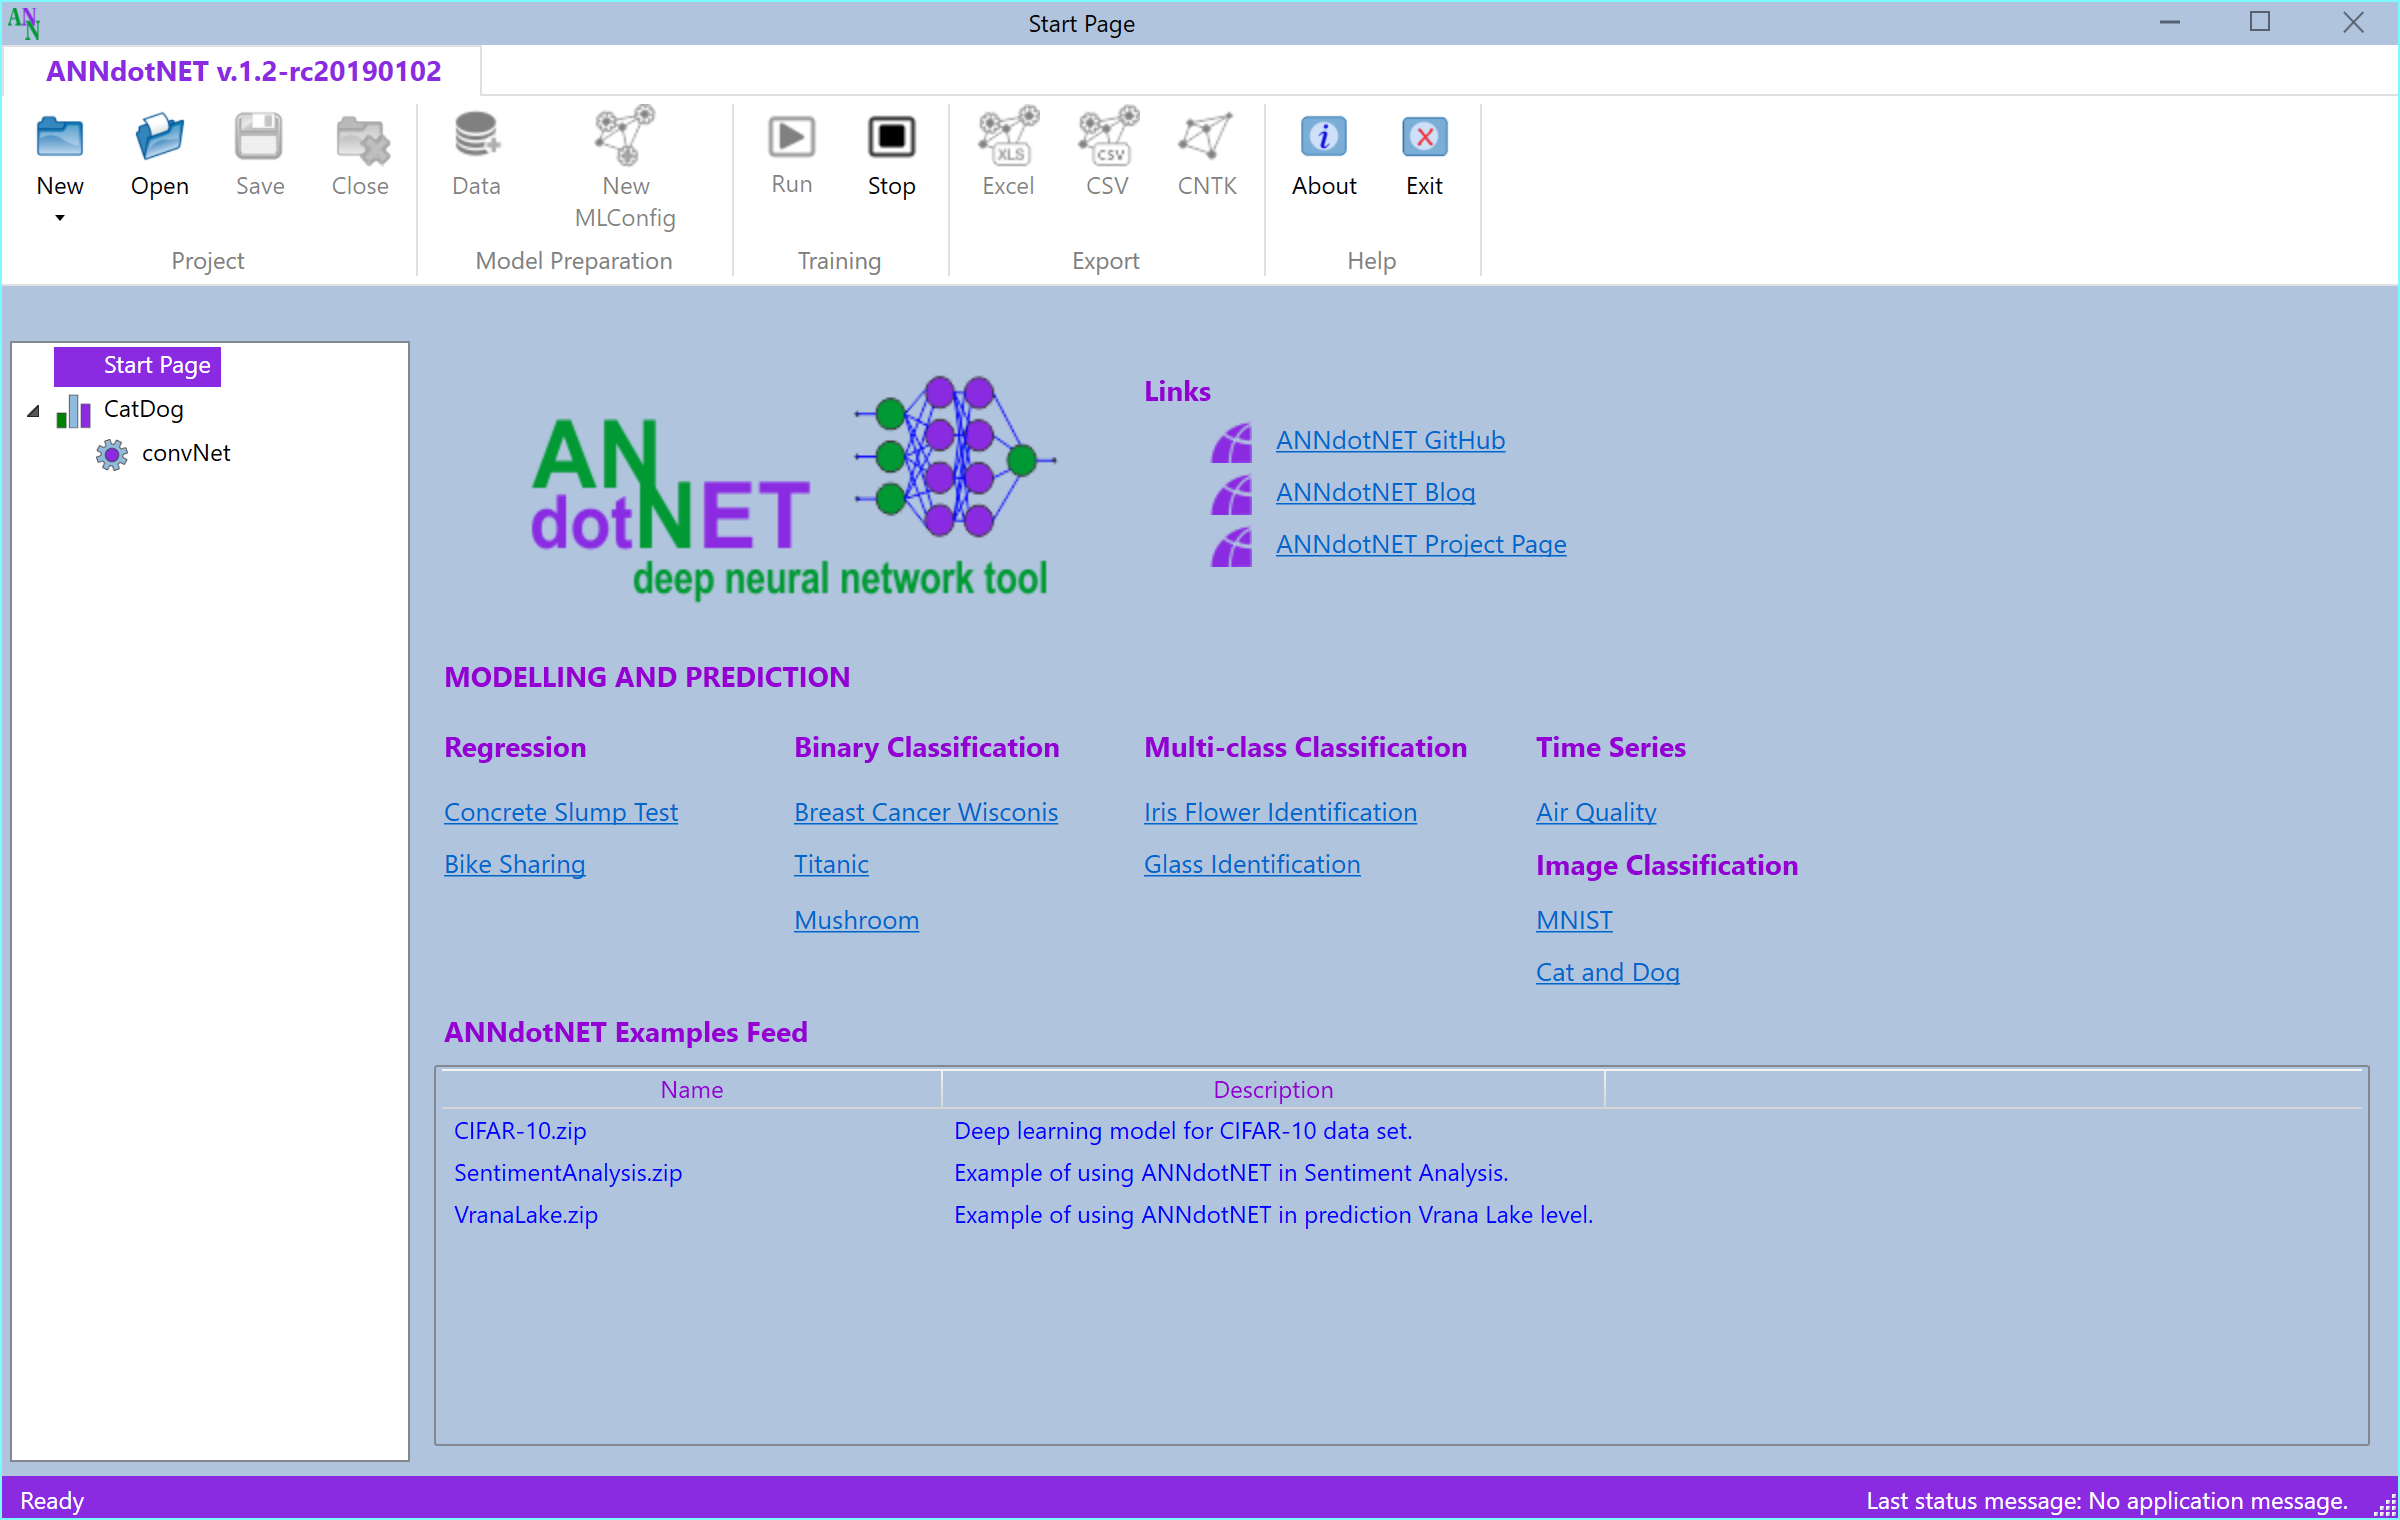
Task: Select the Training ribbon tab
Action: [840, 259]
